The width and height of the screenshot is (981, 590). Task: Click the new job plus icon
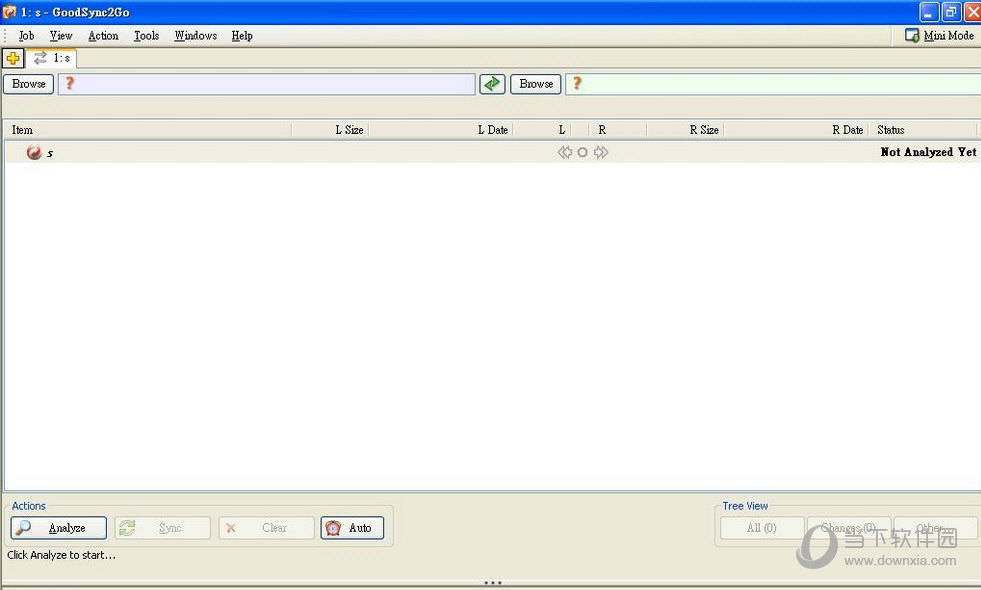(13, 58)
